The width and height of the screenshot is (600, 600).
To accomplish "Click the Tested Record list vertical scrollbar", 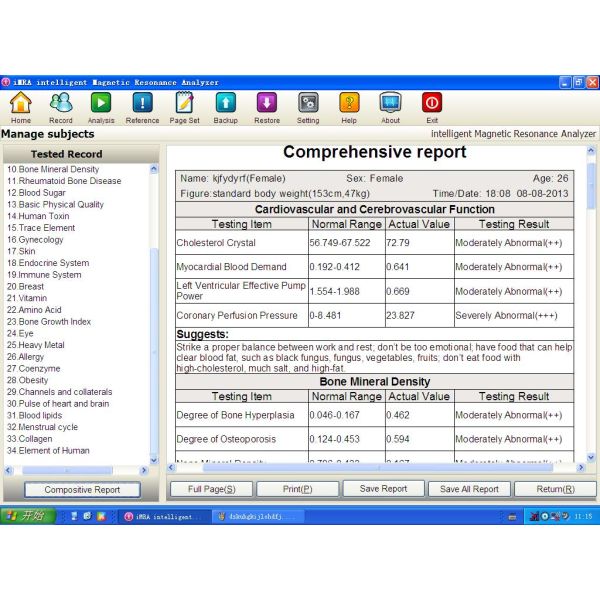I will point(154,310).
